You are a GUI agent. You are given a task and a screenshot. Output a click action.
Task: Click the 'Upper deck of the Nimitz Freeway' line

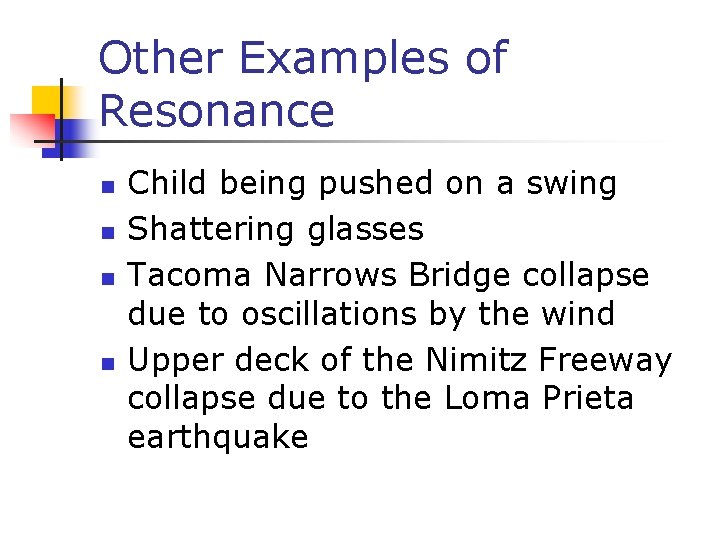click(400, 358)
